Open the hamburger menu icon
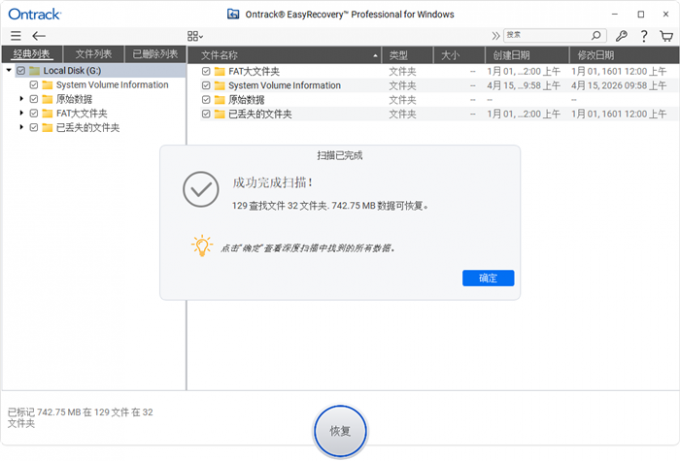Image resolution: width=680 pixels, height=461 pixels. [x=16, y=36]
